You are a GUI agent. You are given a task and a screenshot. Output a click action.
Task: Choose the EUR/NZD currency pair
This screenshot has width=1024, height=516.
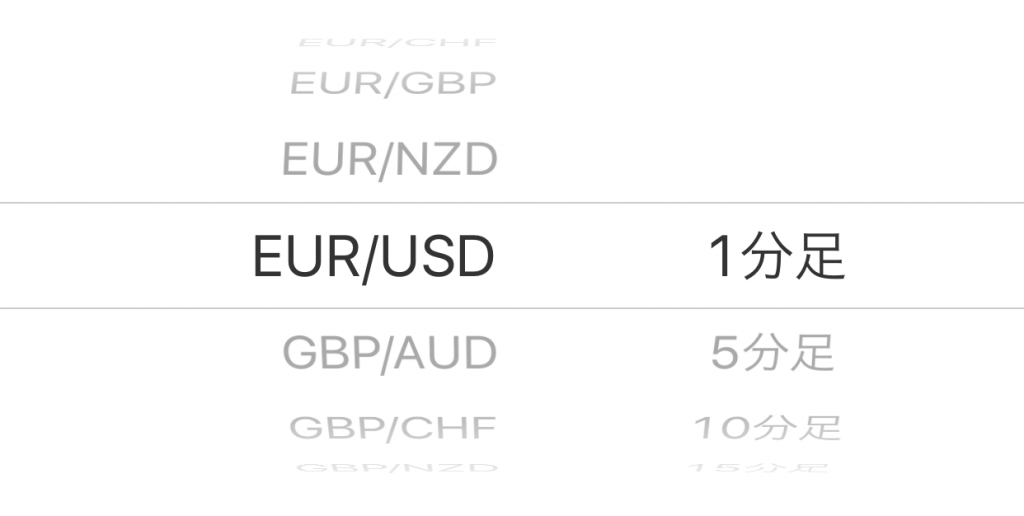tap(390, 160)
